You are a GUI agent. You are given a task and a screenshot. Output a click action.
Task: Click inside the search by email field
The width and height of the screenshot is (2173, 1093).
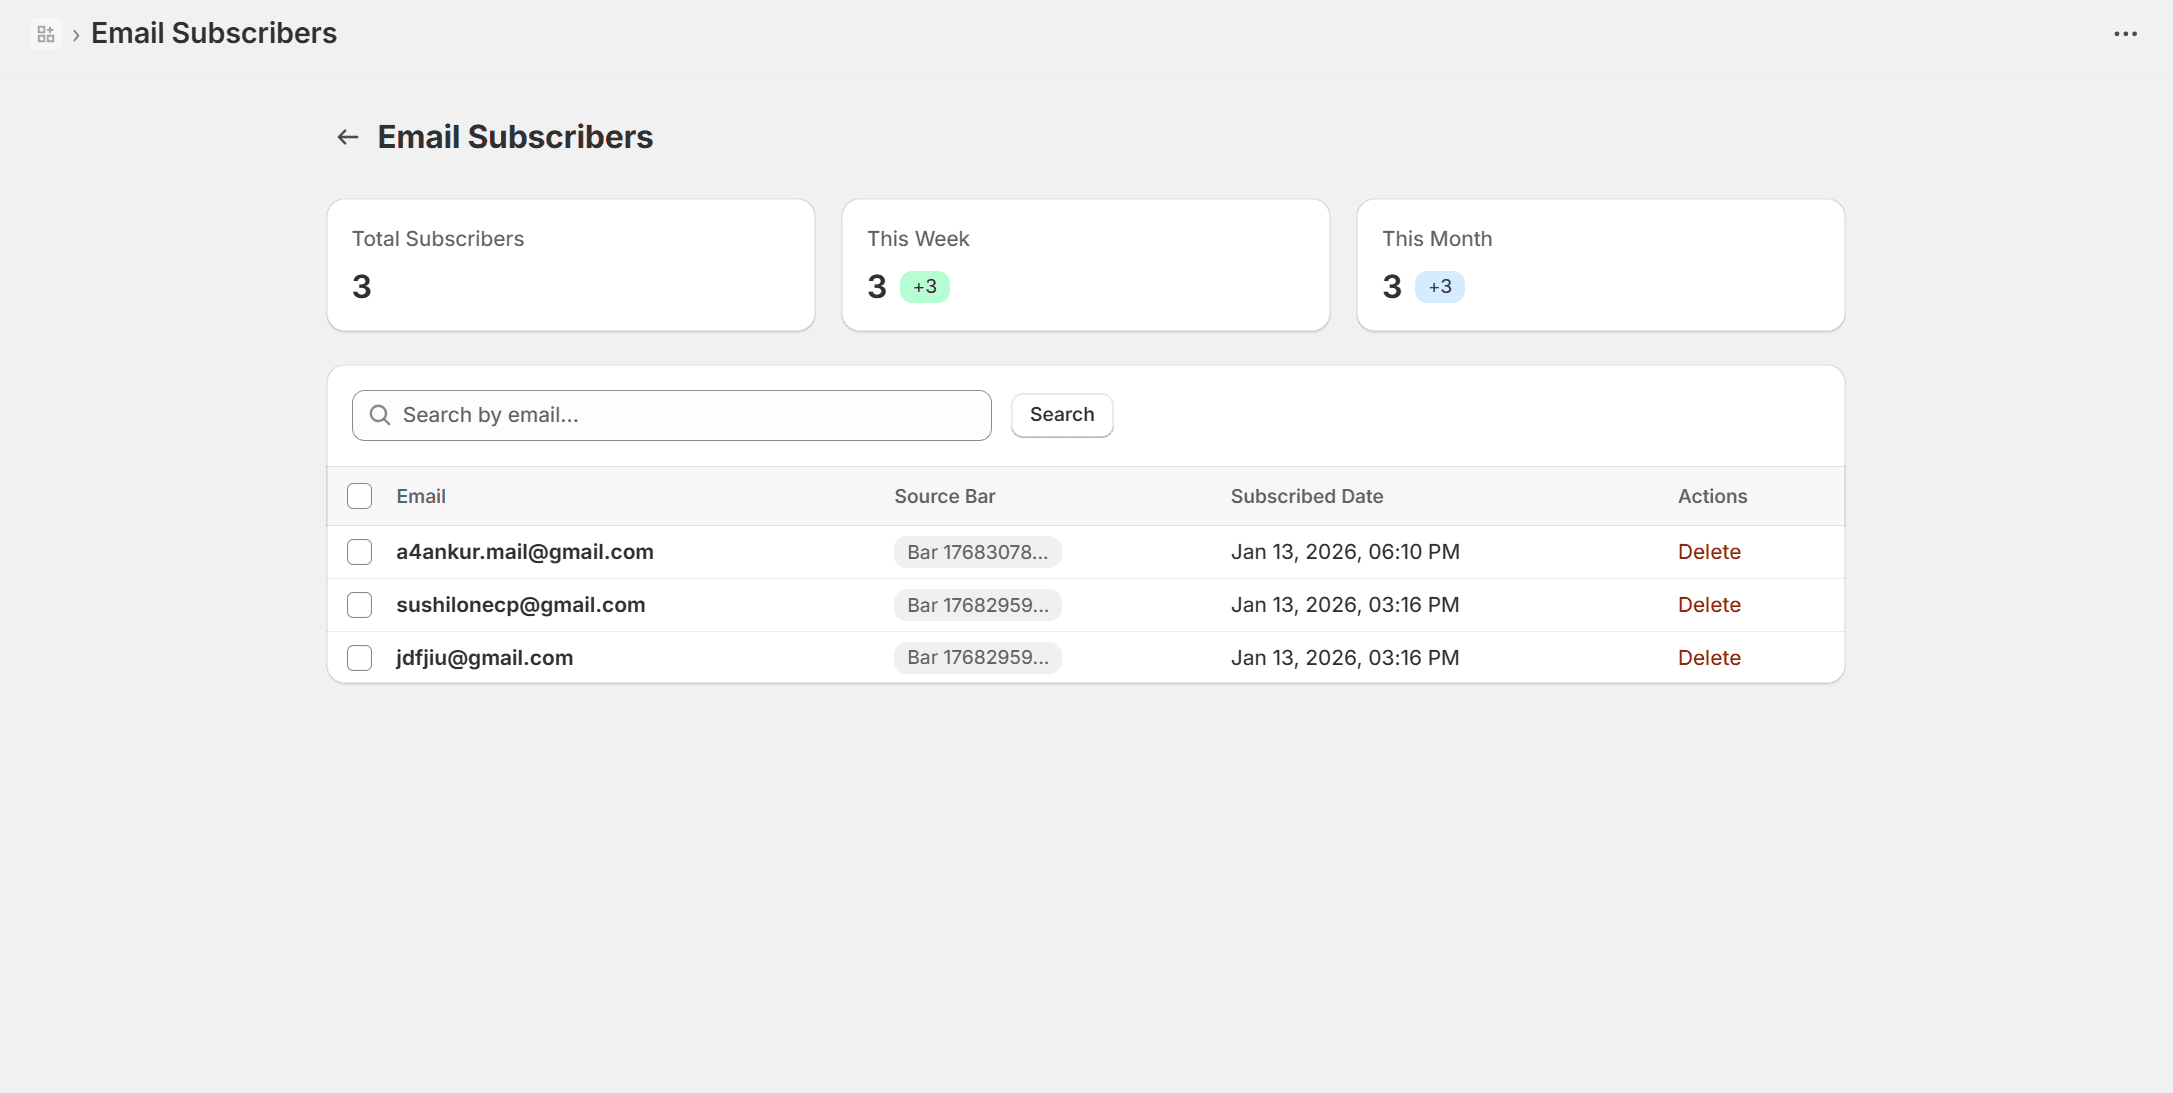(x=670, y=415)
